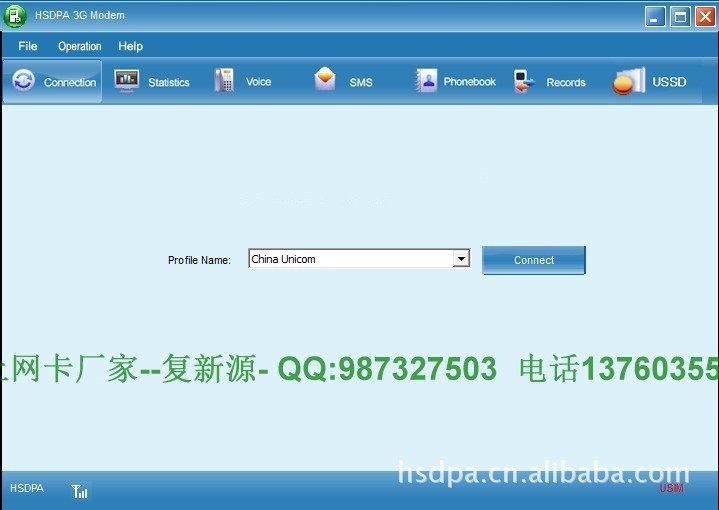Open the File menu
719x510 pixels.
tap(28, 46)
